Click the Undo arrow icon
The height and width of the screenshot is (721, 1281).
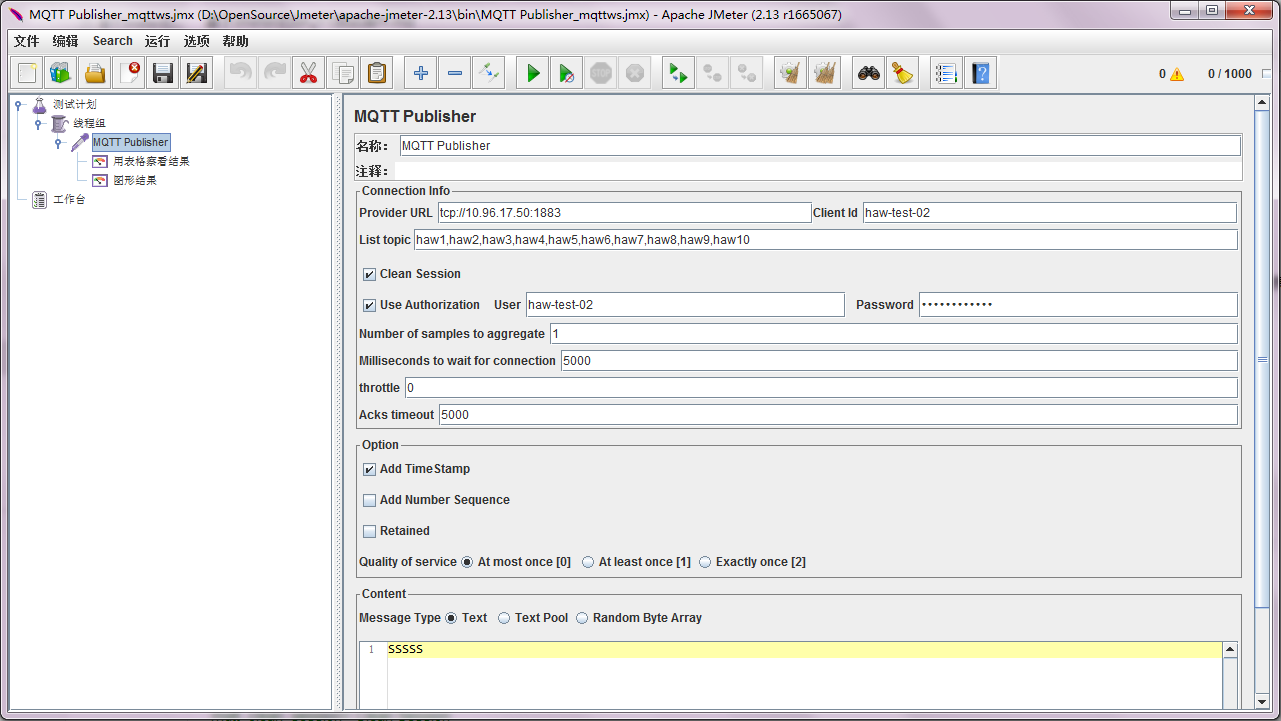(x=241, y=73)
